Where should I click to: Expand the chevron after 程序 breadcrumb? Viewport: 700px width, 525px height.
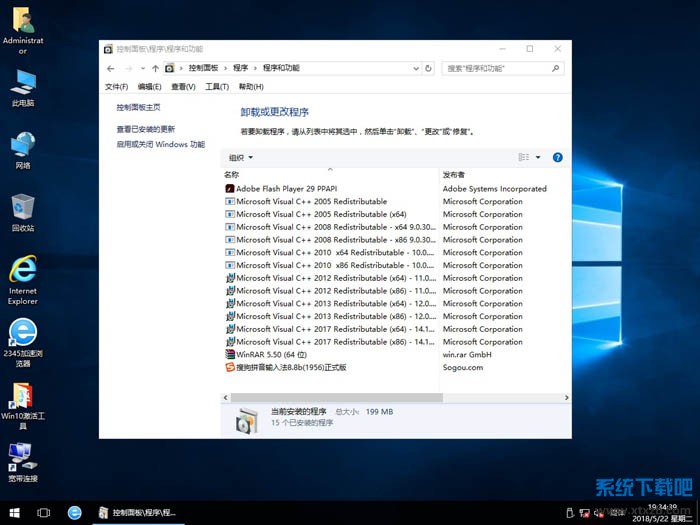click(255, 68)
